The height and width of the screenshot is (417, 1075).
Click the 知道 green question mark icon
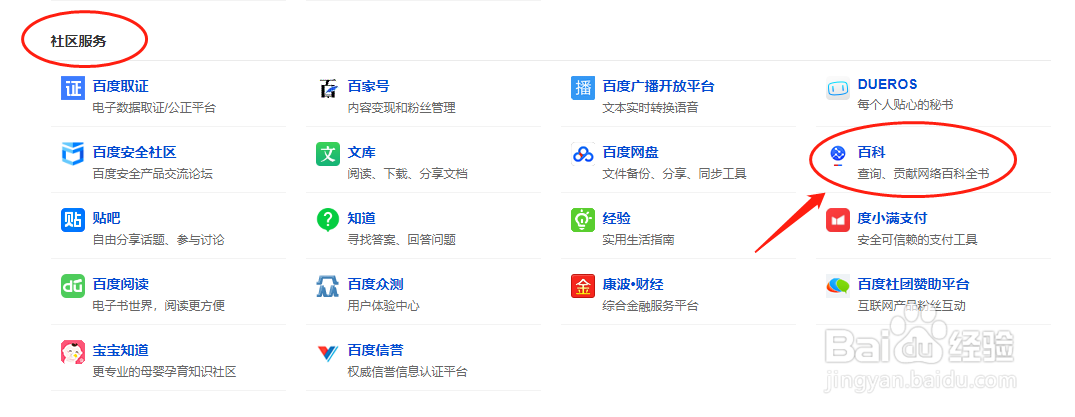[328, 220]
